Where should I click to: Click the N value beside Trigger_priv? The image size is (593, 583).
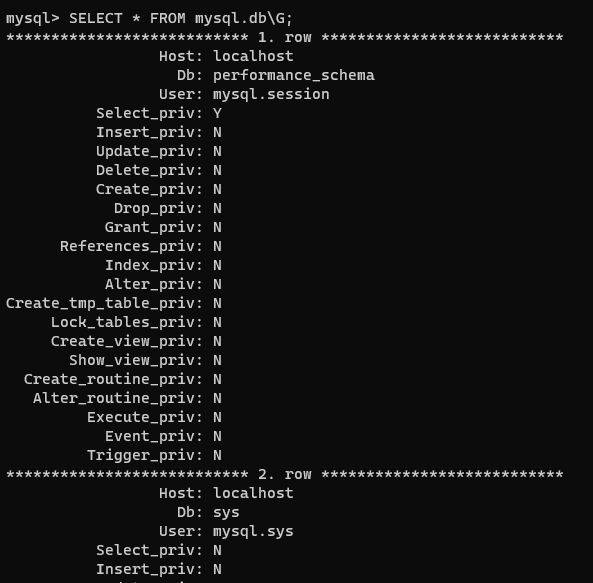tap(217, 455)
